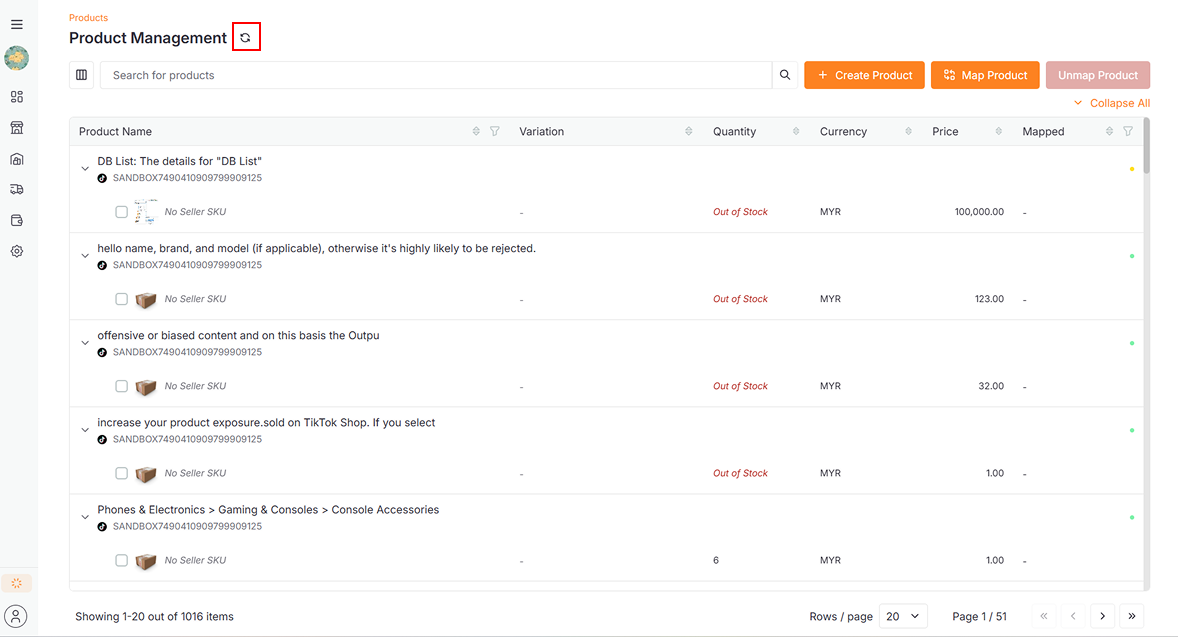Click the refresh icon beside Product Management

[245, 38]
